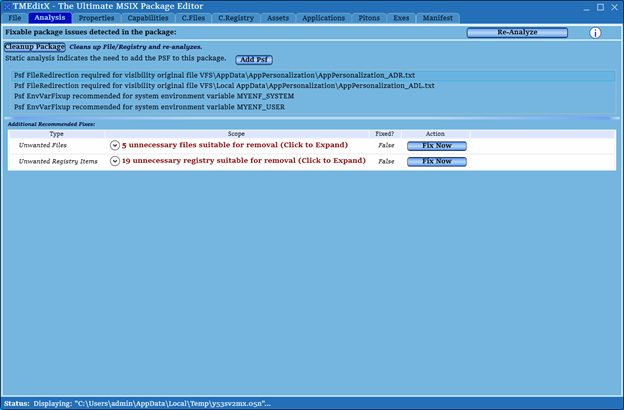The width and height of the screenshot is (624, 410).
Task: Click '5 unnecessary files suitable for removal' text
Action: coord(235,145)
